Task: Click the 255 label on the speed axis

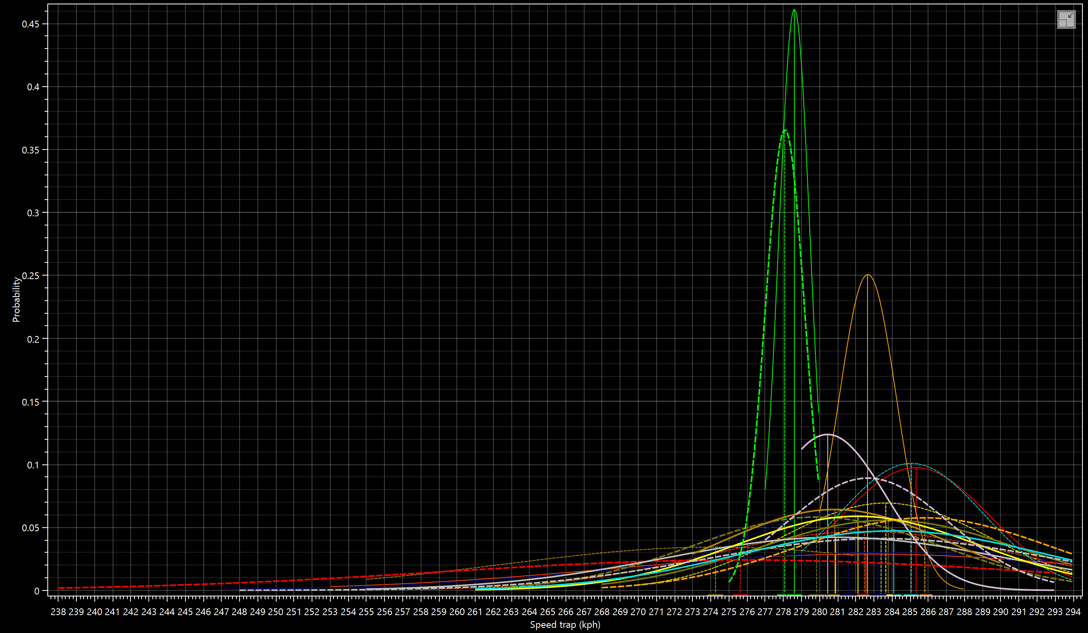Action: (x=366, y=611)
